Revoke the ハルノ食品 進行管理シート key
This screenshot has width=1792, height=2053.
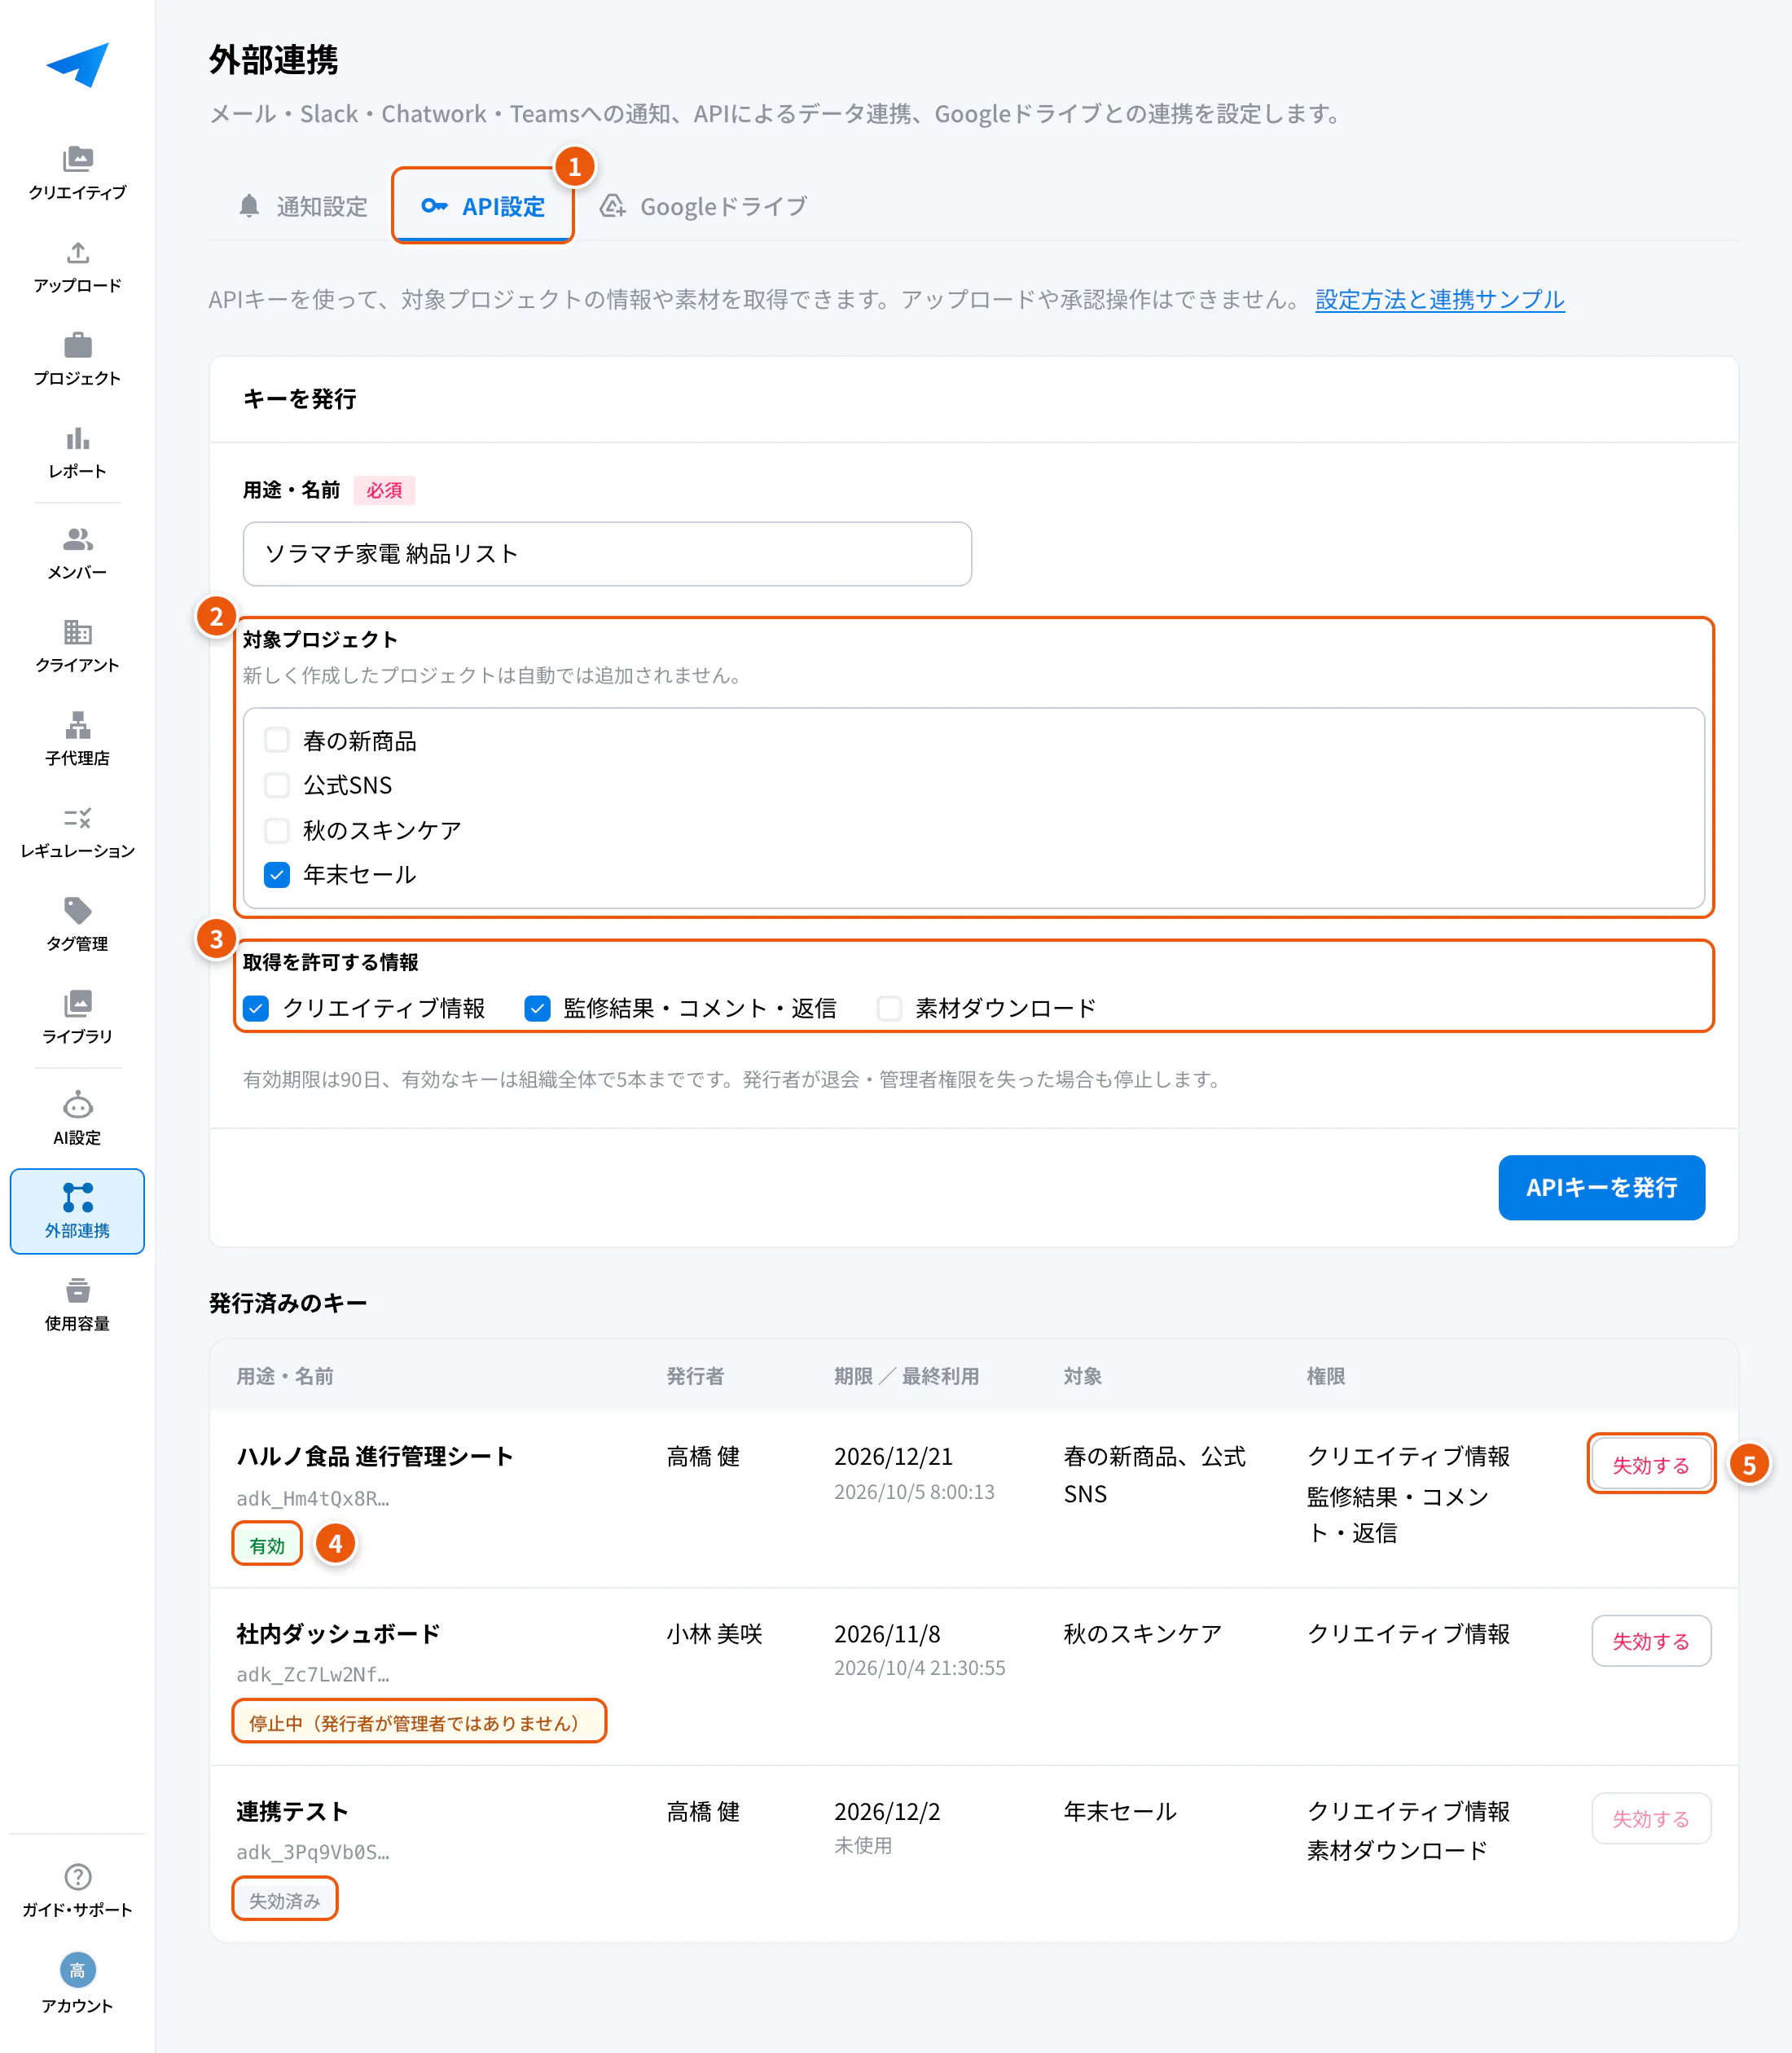(1651, 1464)
